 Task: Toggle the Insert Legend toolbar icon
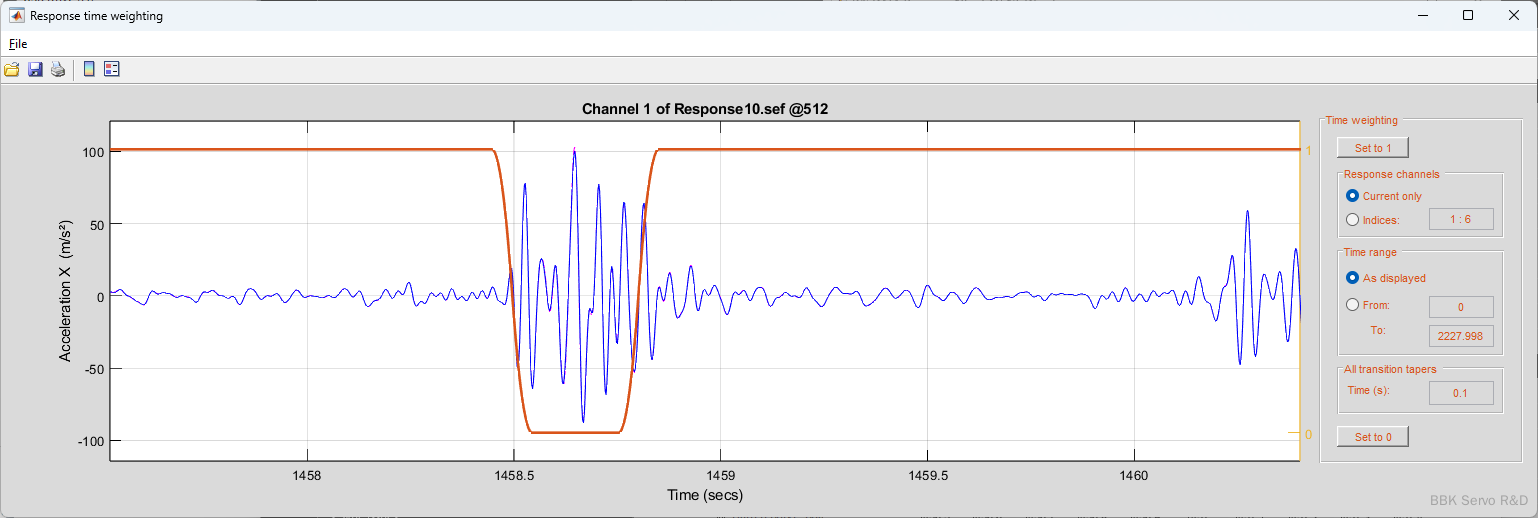click(111, 69)
